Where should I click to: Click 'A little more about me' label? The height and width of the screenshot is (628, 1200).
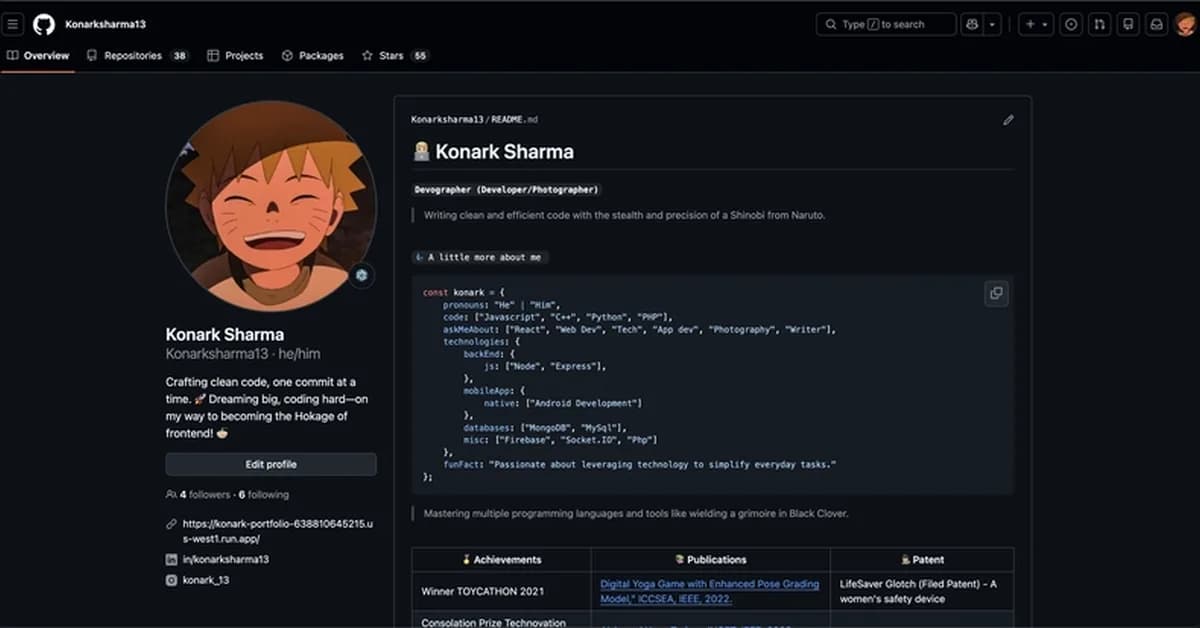pos(480,257)
